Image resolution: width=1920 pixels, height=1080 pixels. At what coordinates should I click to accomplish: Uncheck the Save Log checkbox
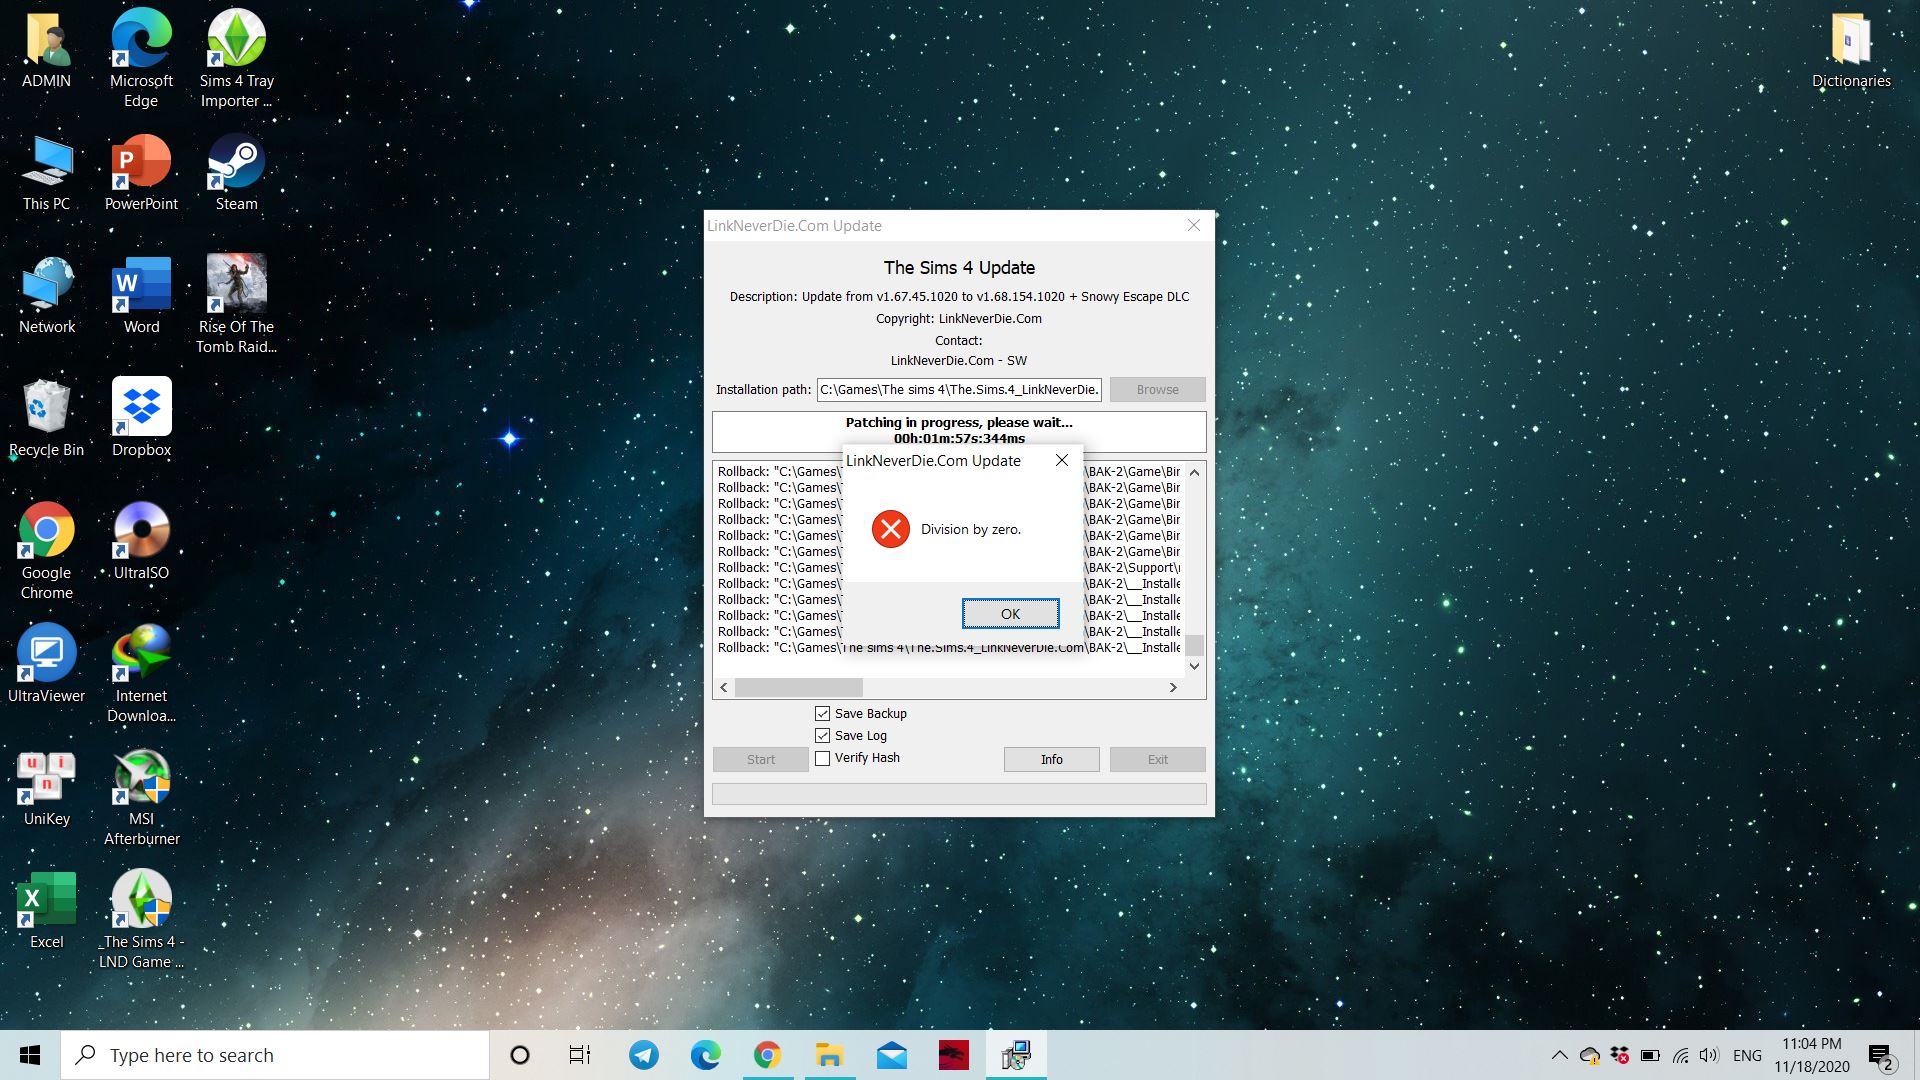coord(822,736)
